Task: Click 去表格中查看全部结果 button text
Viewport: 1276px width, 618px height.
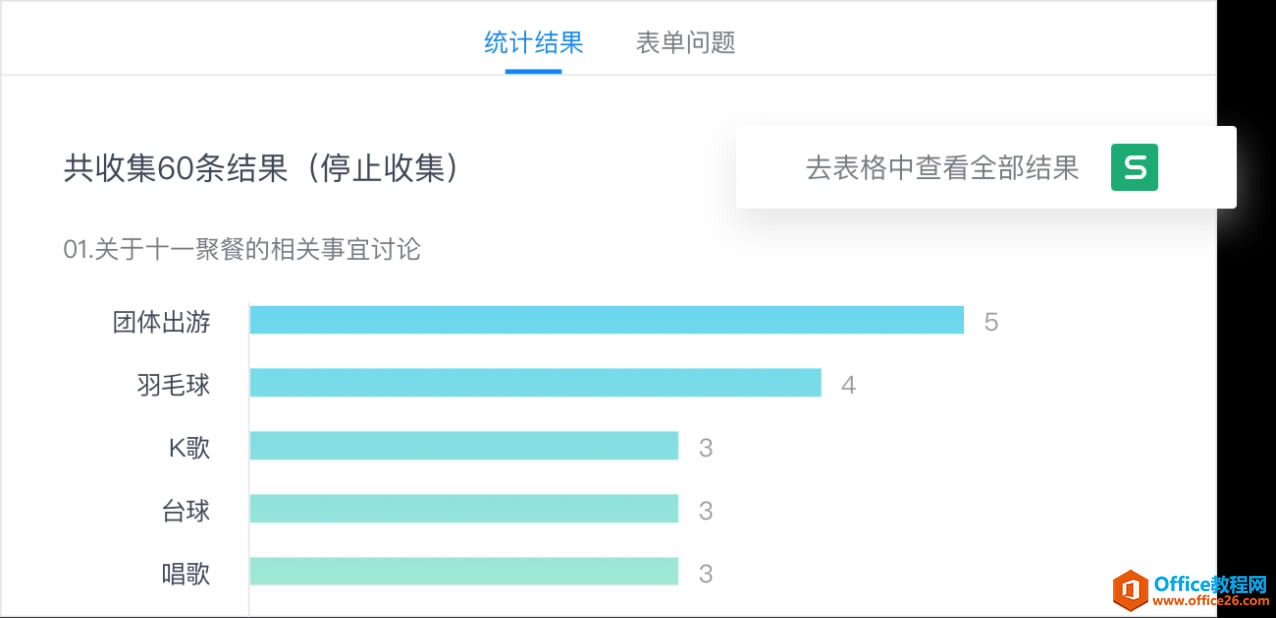Action: [x=942, y=168]
